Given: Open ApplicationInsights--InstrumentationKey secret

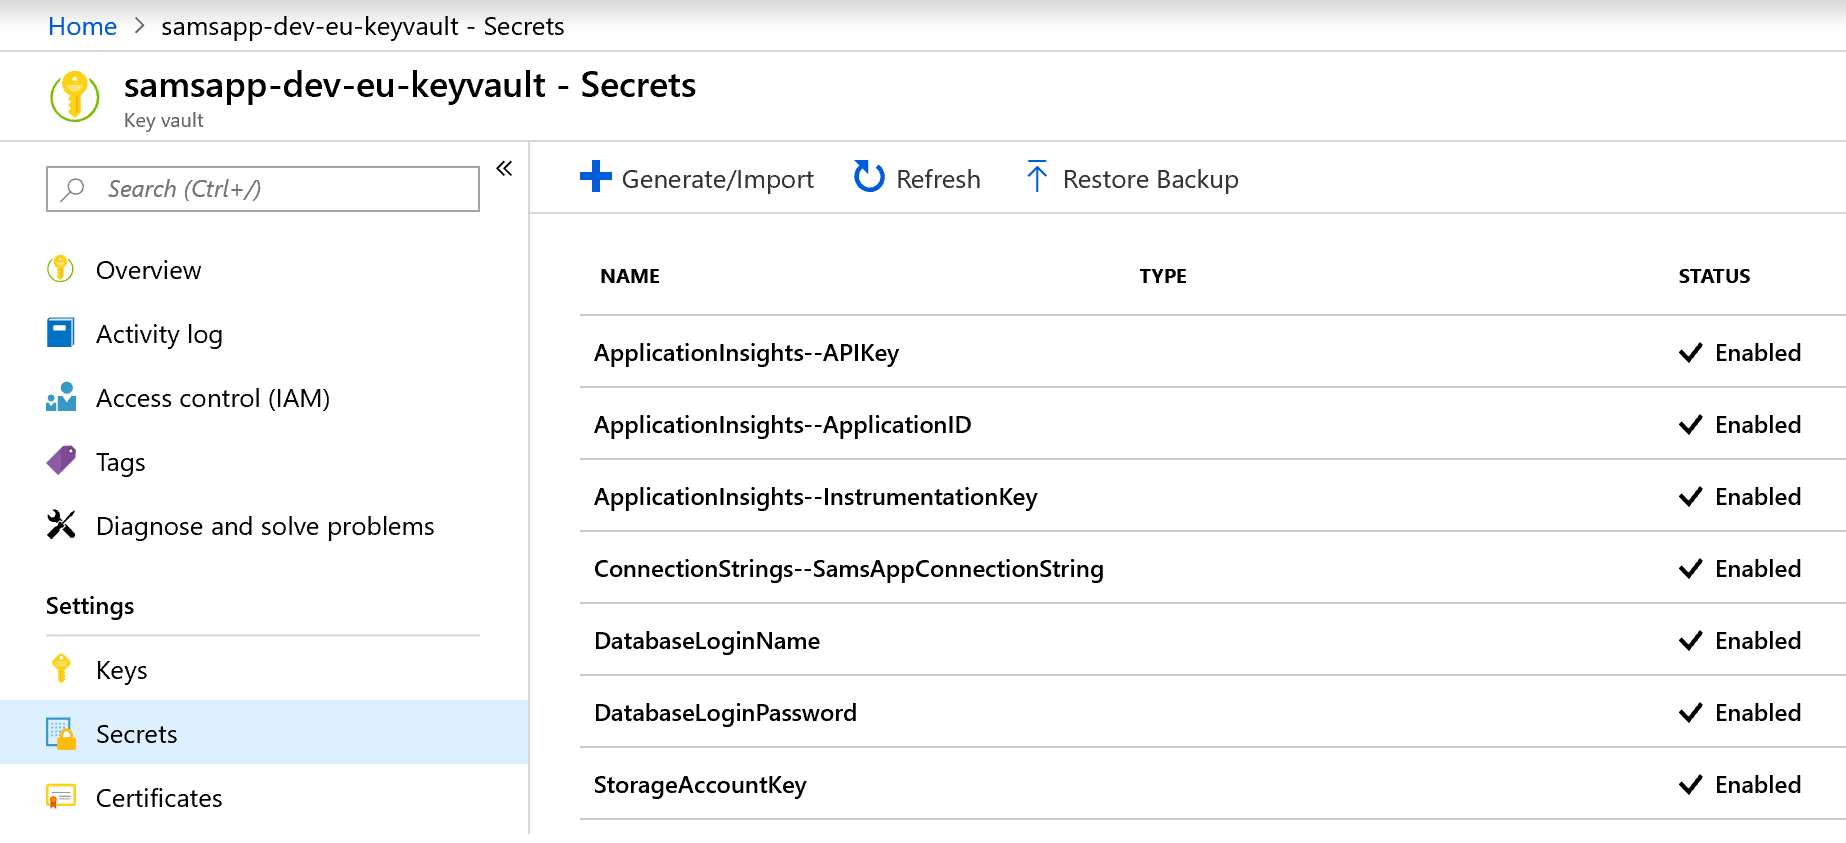Looking at the screenshot, I should 815,497.
